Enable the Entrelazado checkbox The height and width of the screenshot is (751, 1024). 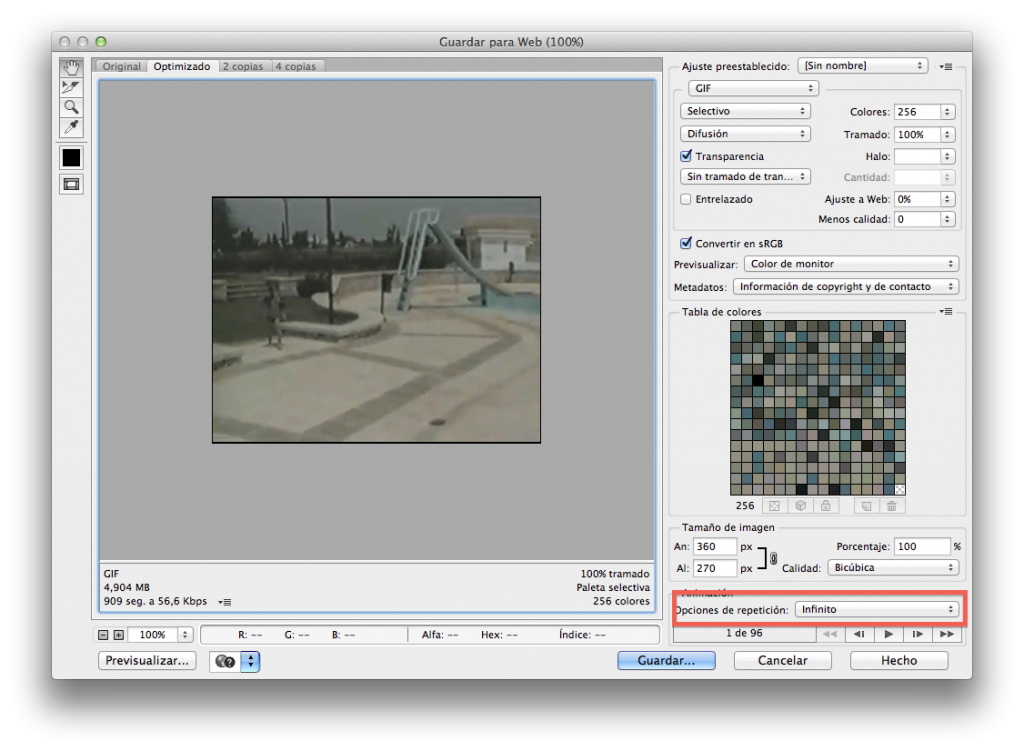[x=686, y=199]
